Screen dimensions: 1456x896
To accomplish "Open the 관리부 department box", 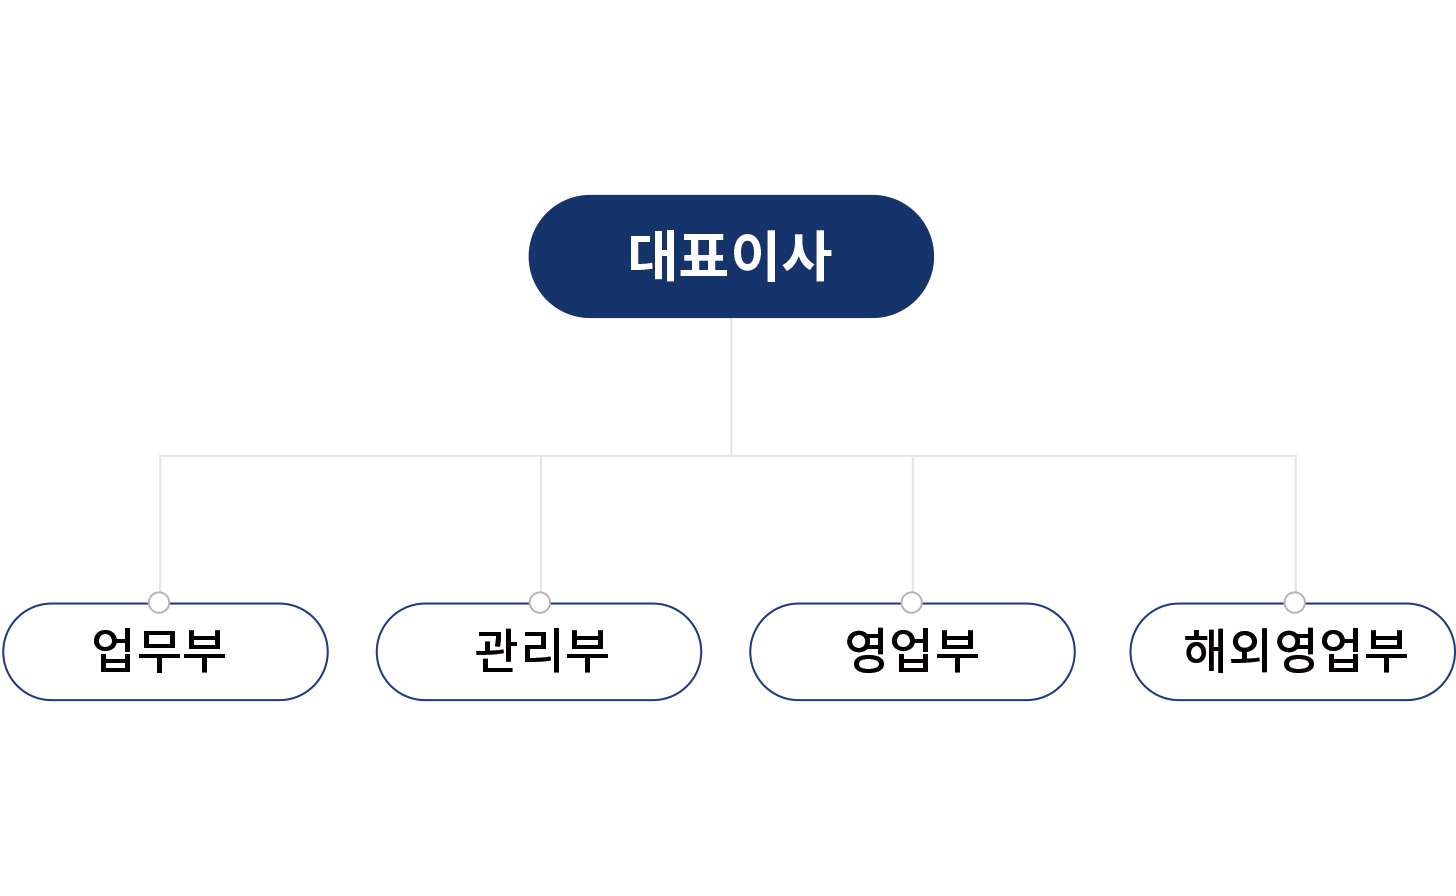I will point(539,652).
